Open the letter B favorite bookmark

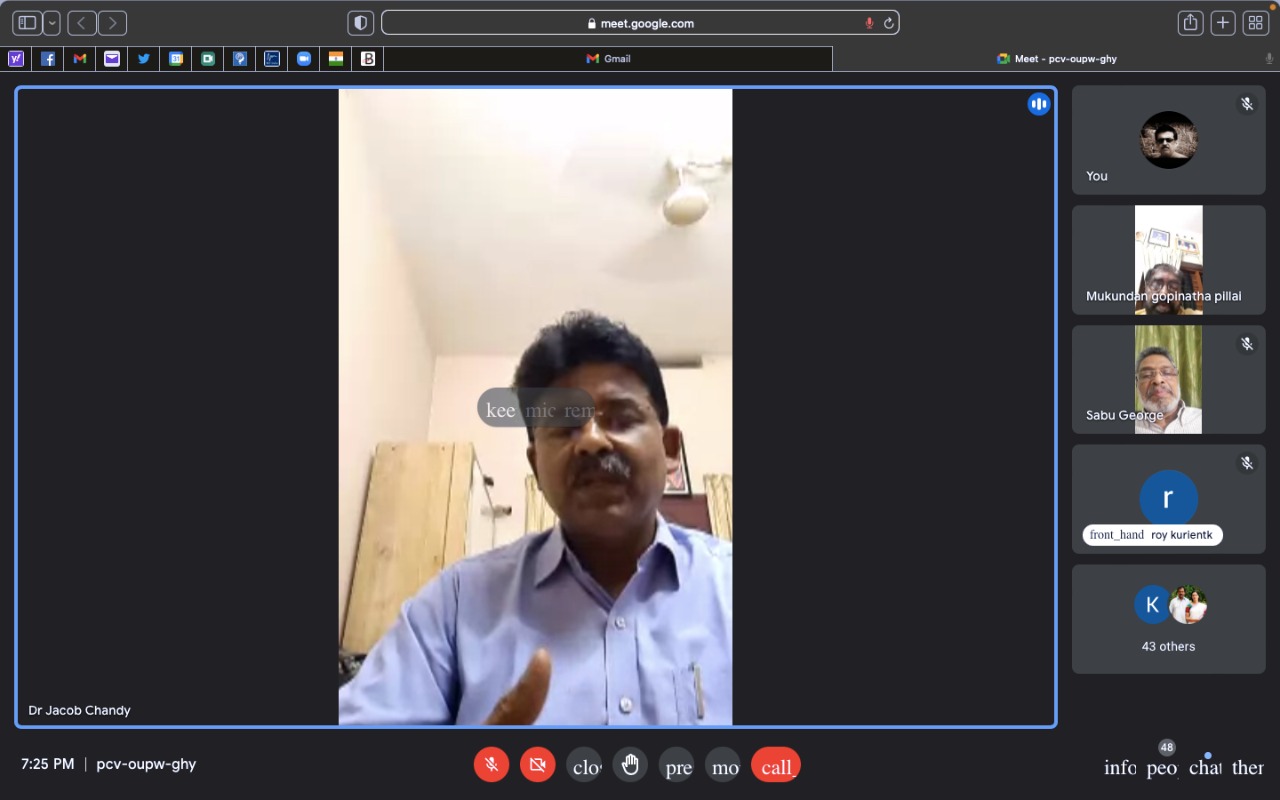point(368,59)
